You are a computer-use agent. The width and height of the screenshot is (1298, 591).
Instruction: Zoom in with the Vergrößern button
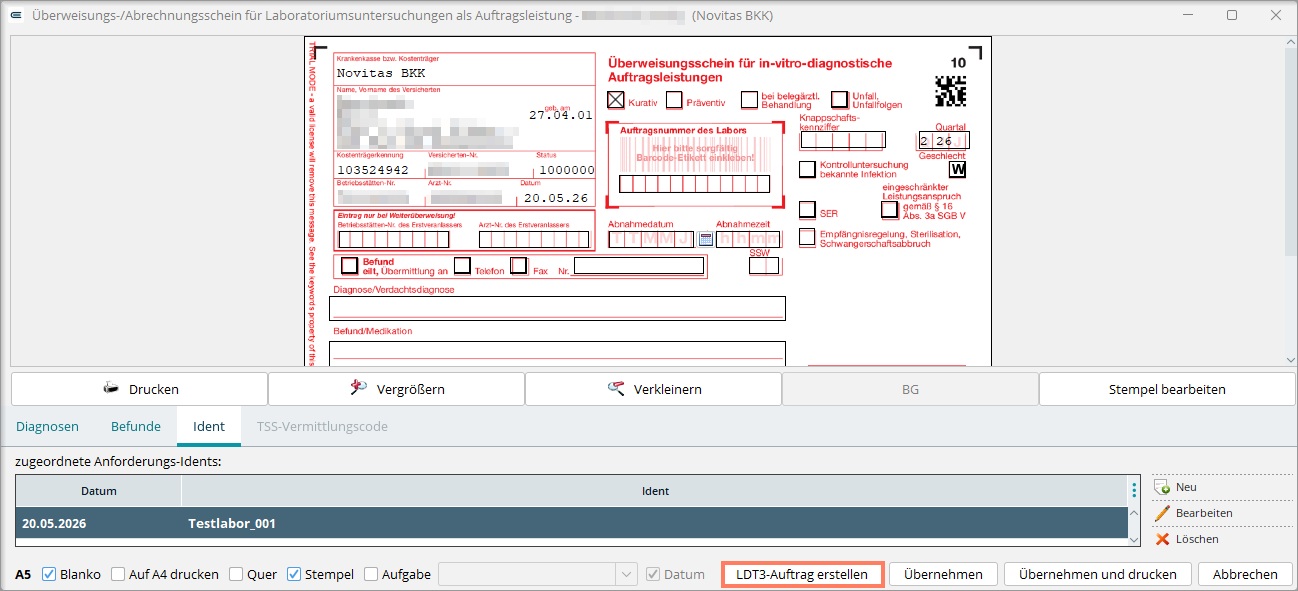[396, 389]
